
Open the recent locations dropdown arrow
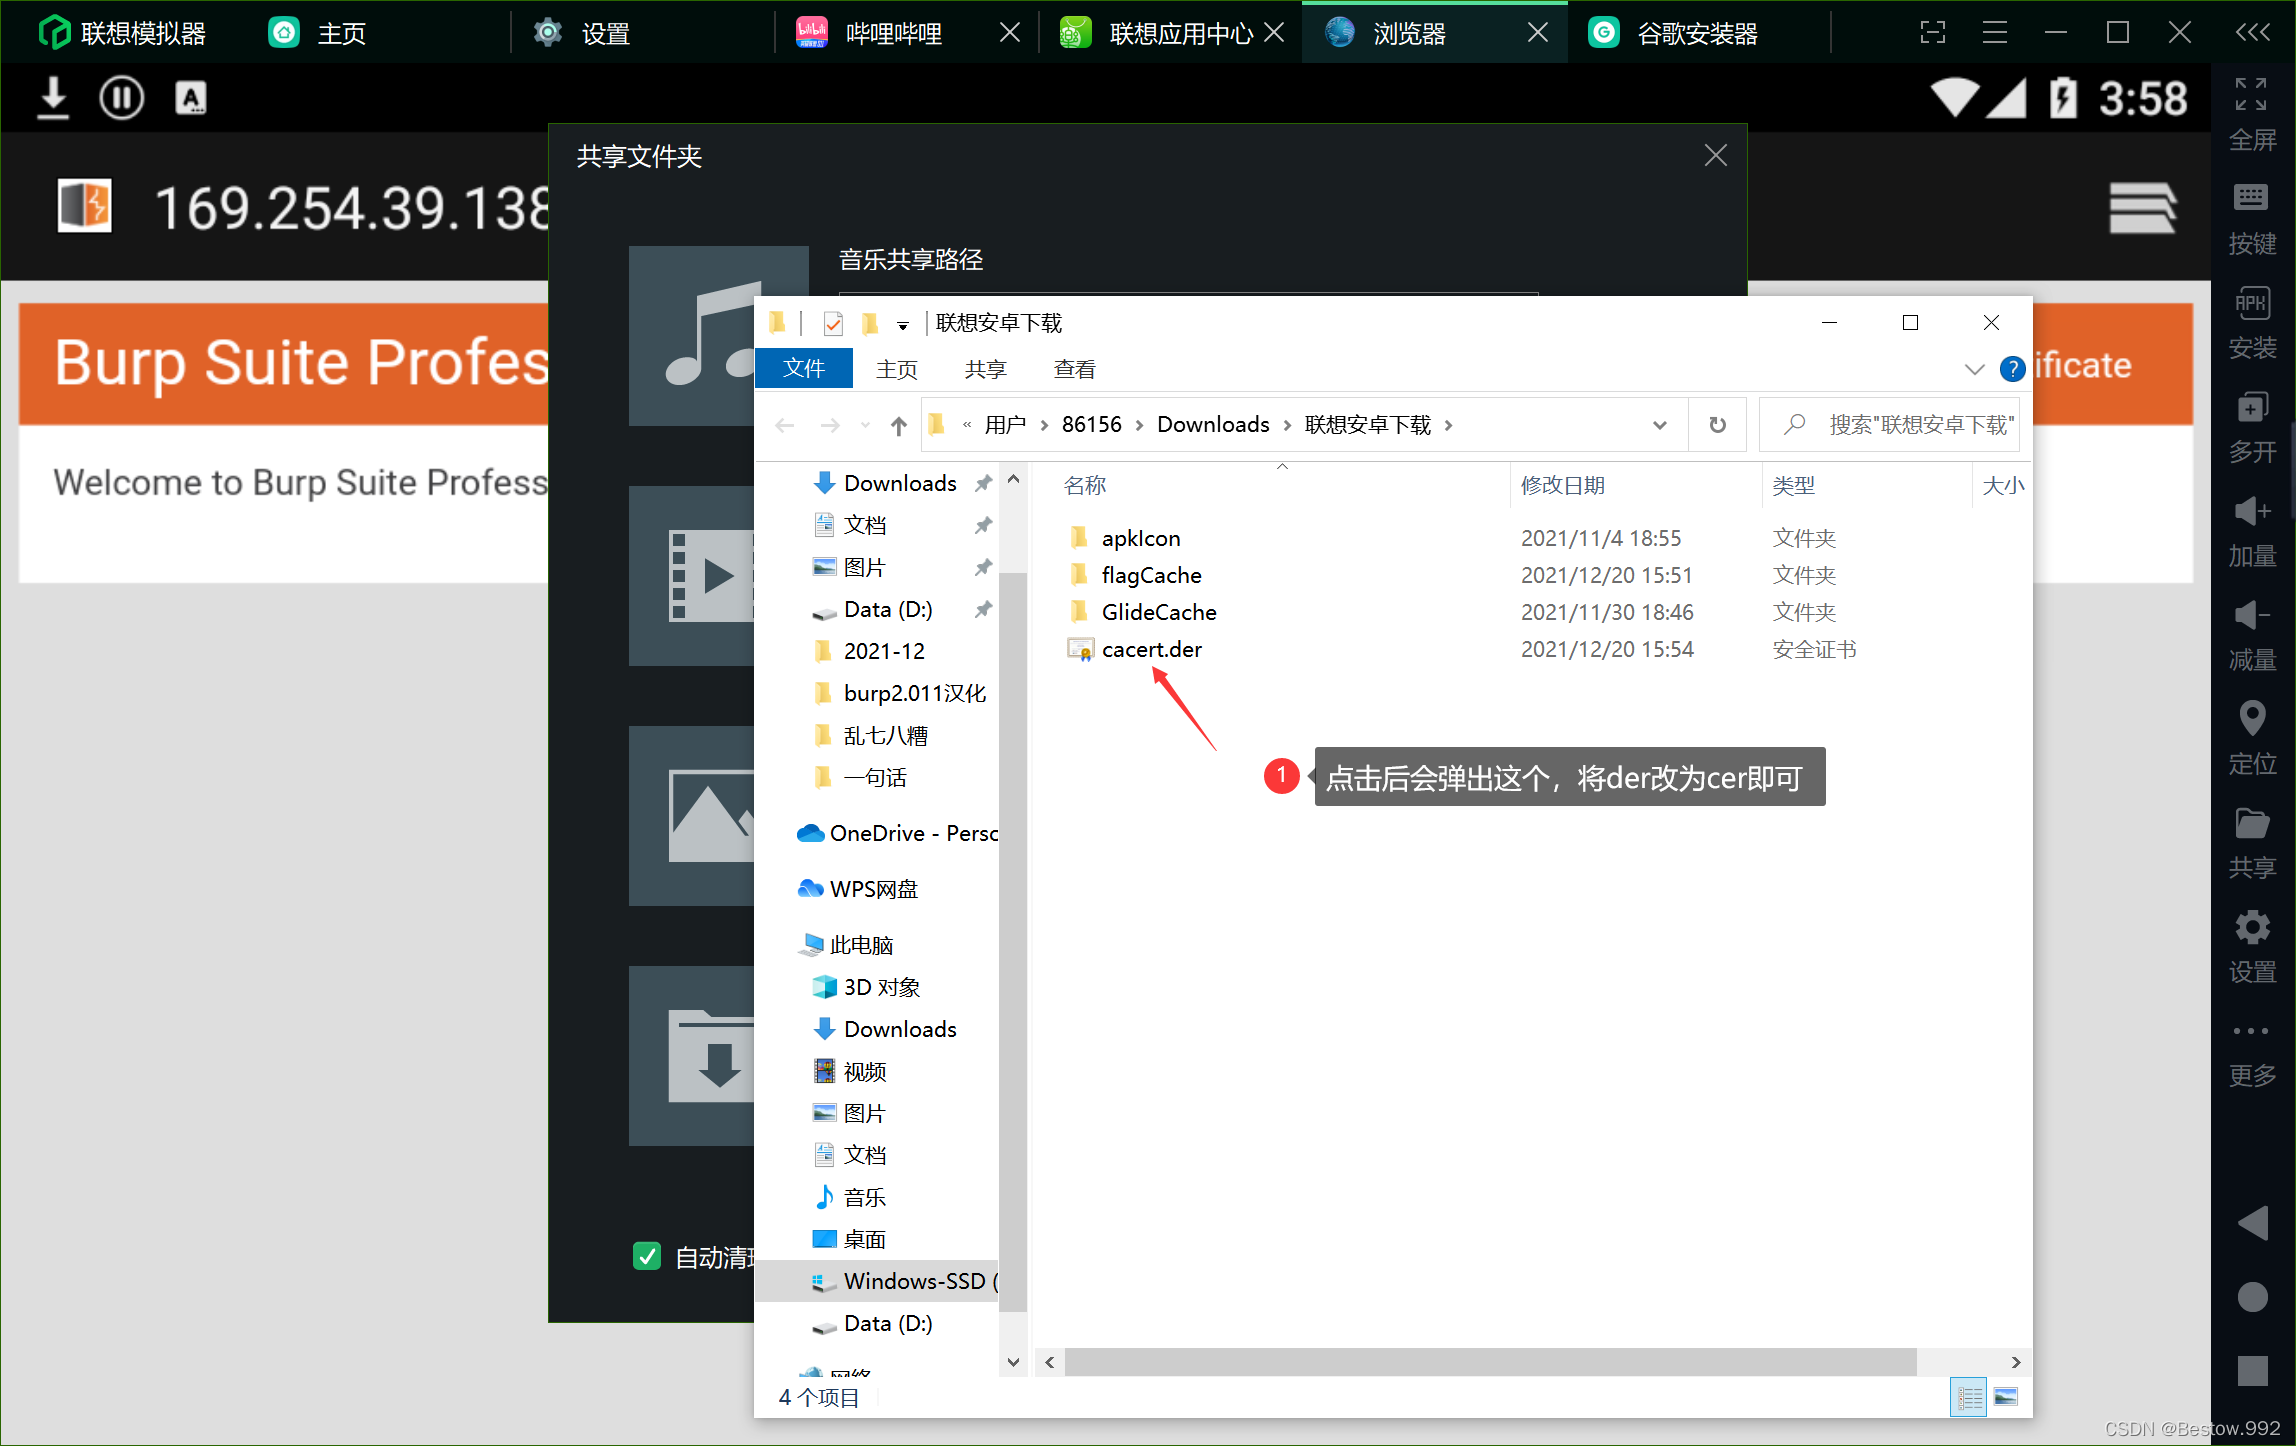865,426
